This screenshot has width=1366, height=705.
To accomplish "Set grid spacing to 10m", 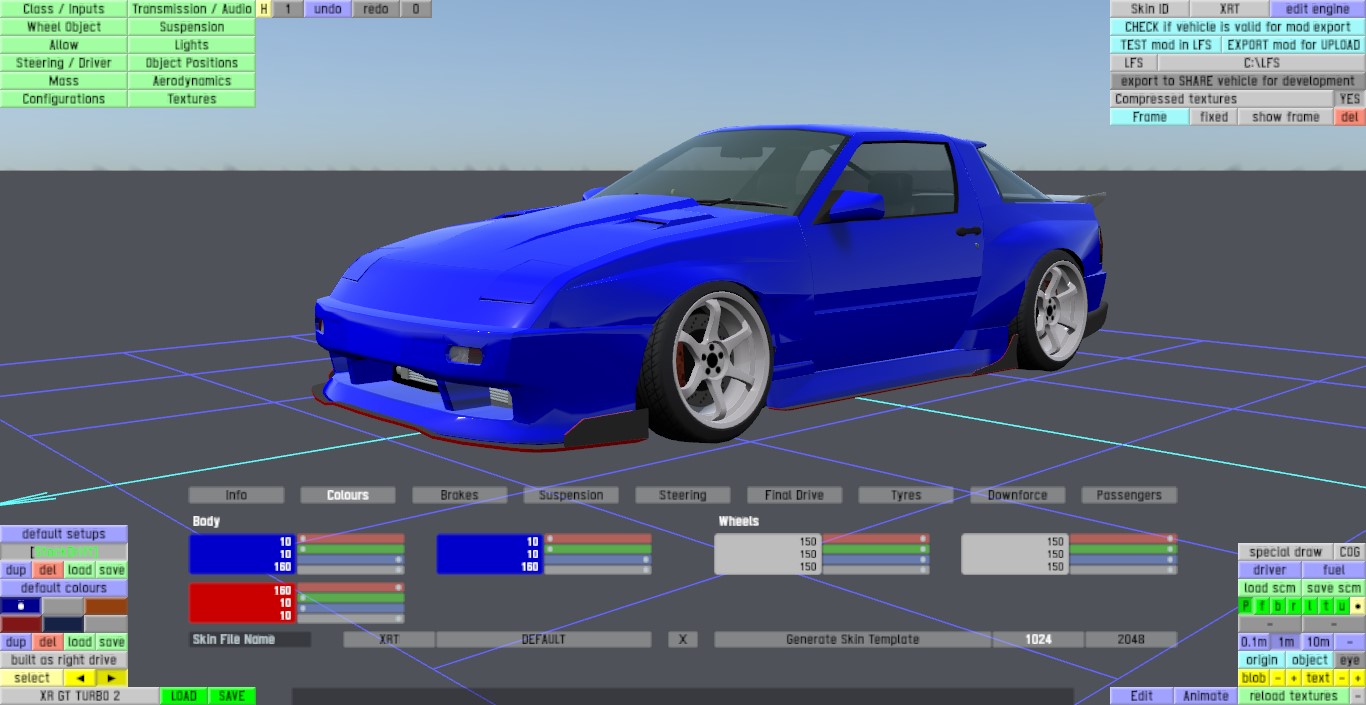I will (1318, 642).
